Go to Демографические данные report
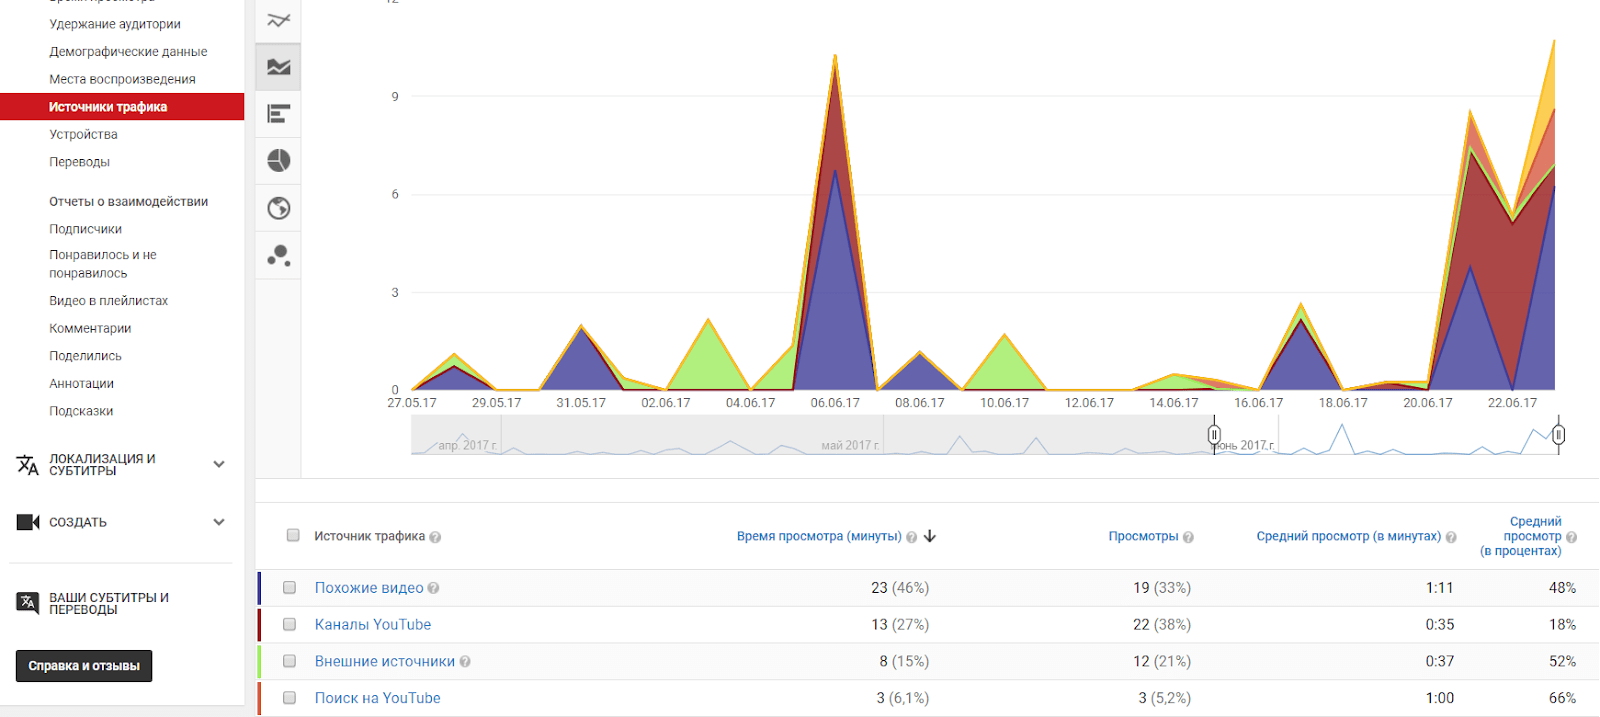 pos(128,51)
